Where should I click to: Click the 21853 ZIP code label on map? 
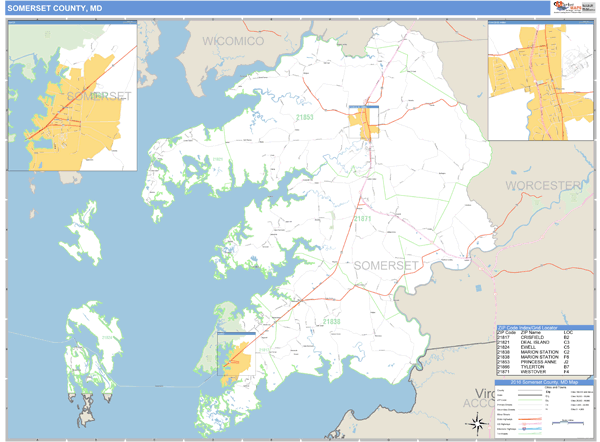(304, 118)
